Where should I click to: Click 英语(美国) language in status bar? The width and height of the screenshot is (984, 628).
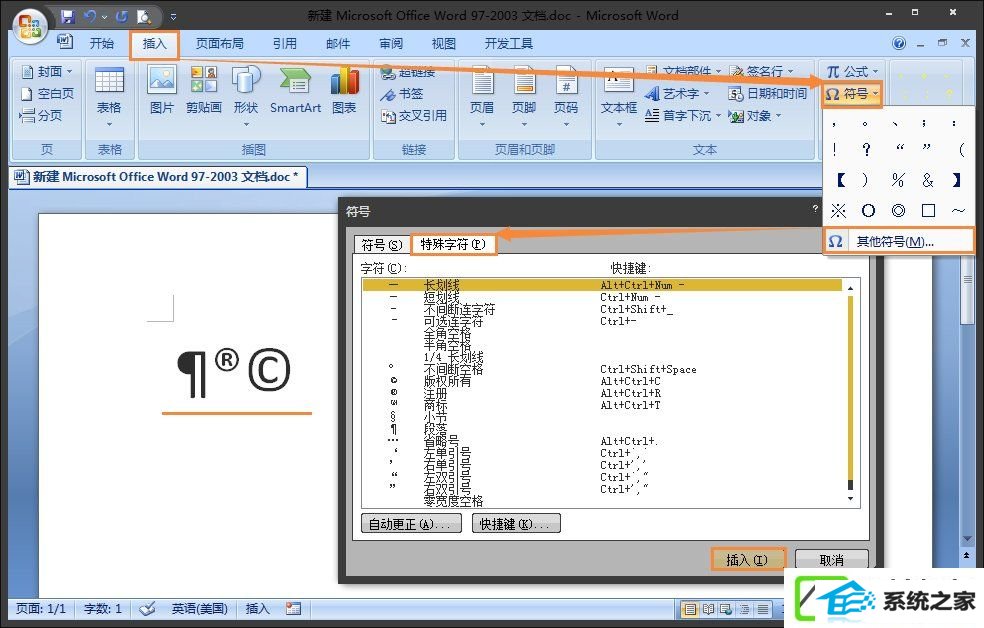200,609
